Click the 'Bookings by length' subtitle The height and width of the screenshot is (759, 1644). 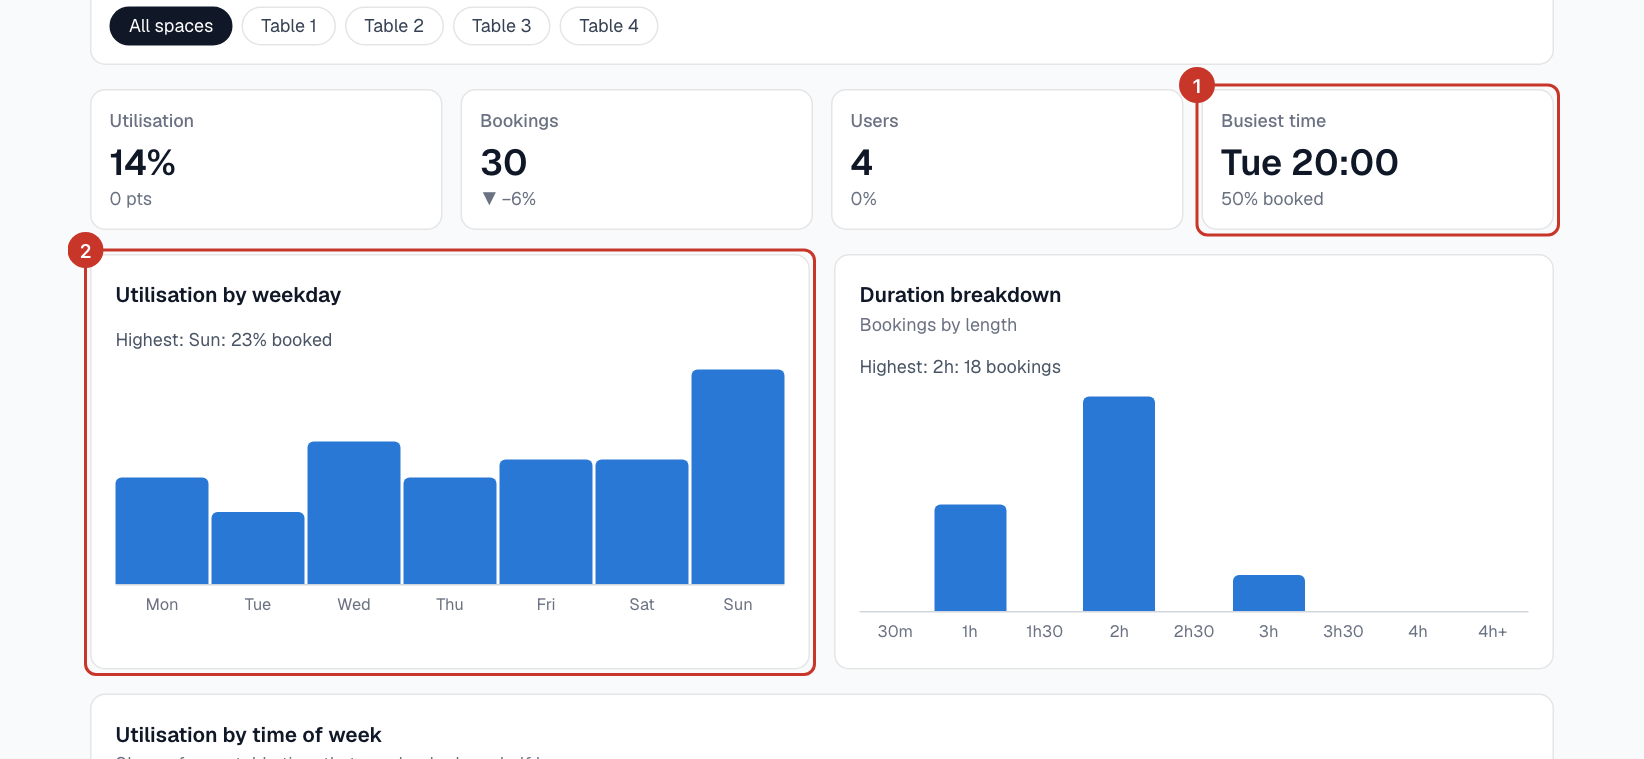[x=938, y=325]
